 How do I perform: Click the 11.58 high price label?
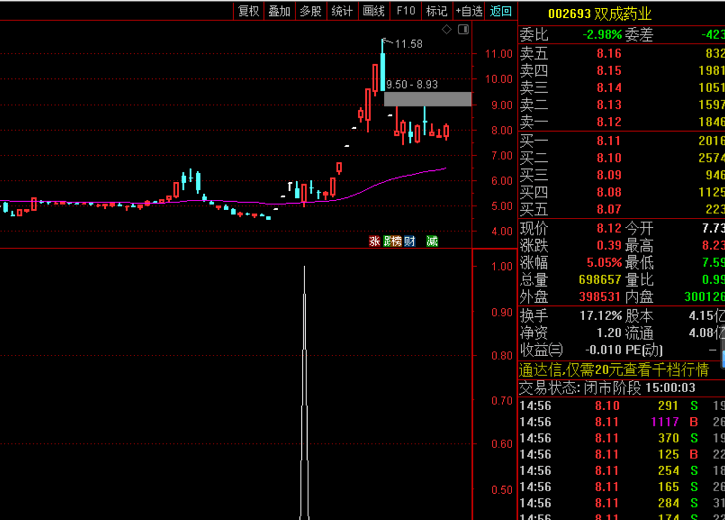click(x=409, y=44)
